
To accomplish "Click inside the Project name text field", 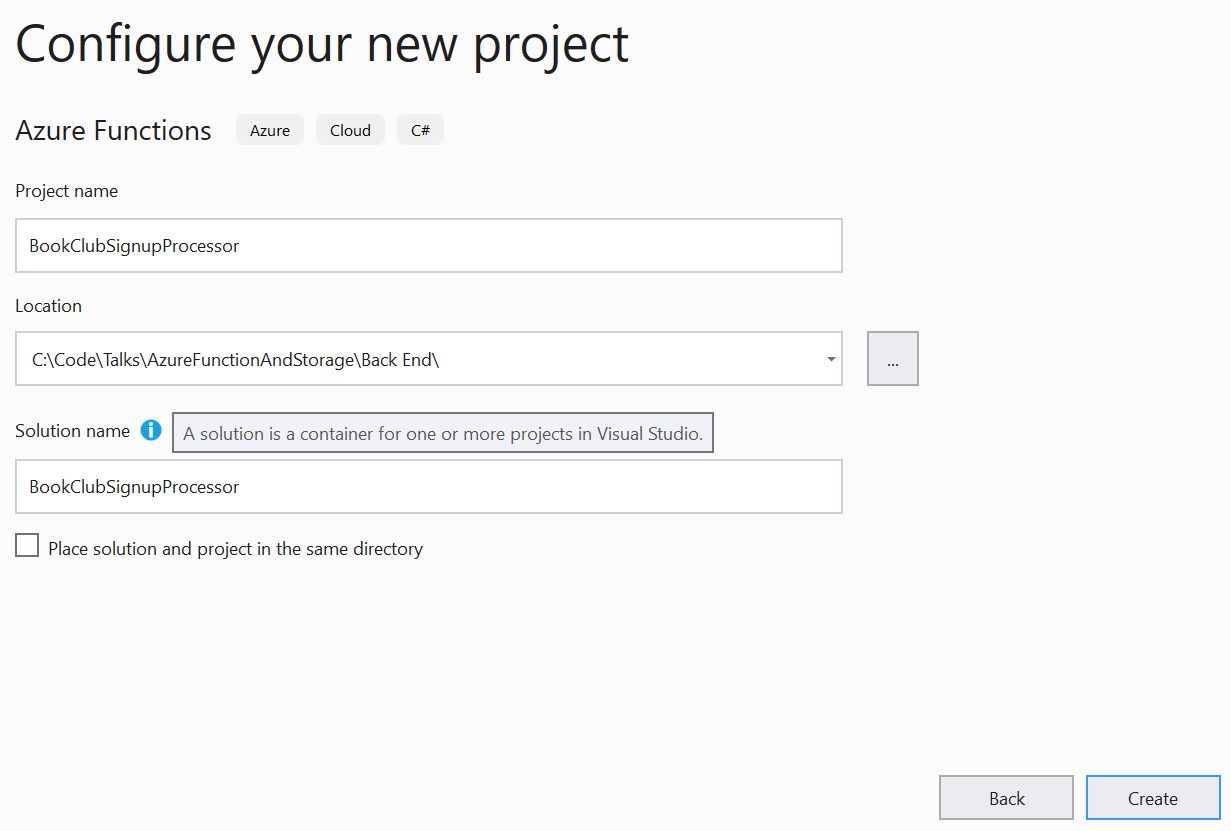I will point(428,245).
